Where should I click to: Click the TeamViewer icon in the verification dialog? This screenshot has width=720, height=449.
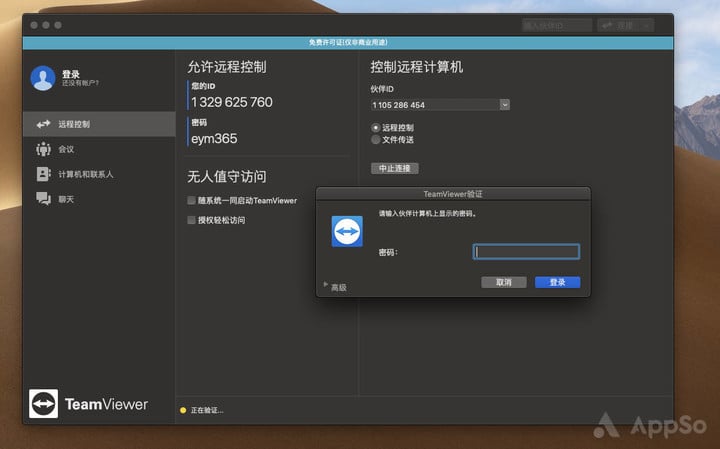(347, 231)
